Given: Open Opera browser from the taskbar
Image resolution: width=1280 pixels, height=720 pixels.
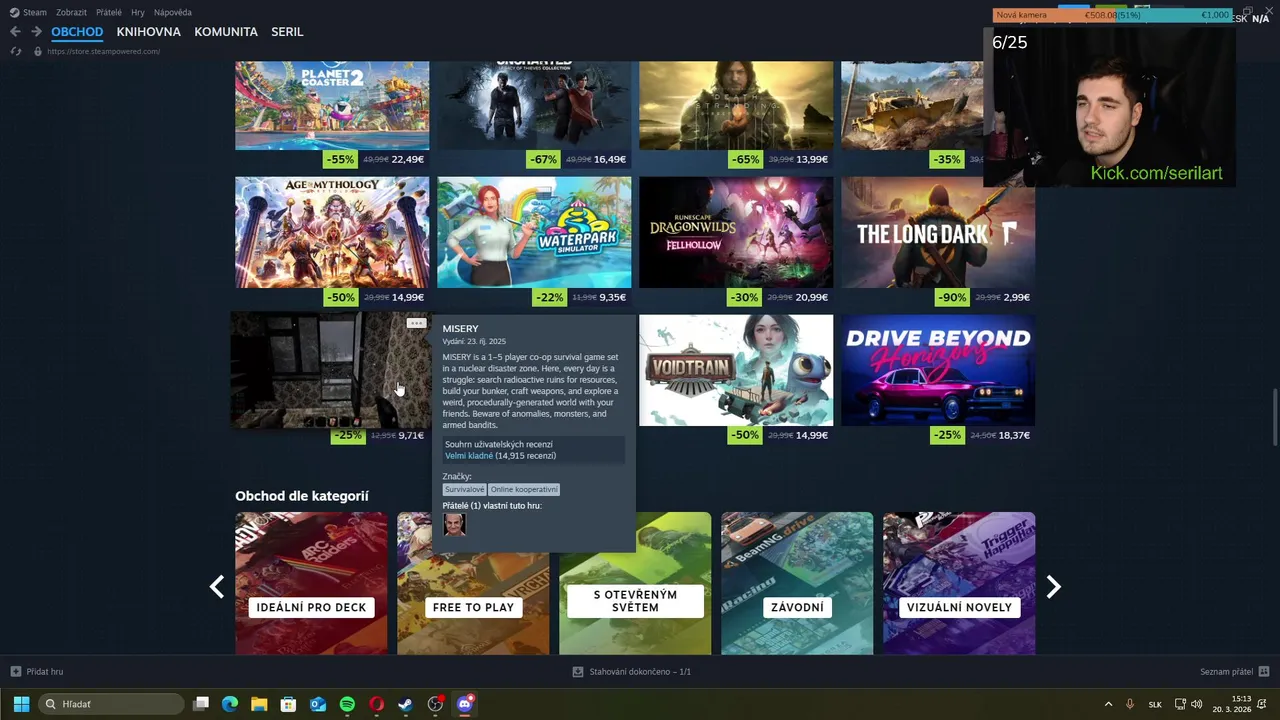Looking at the screenshot, I should (x=376, y=704).
